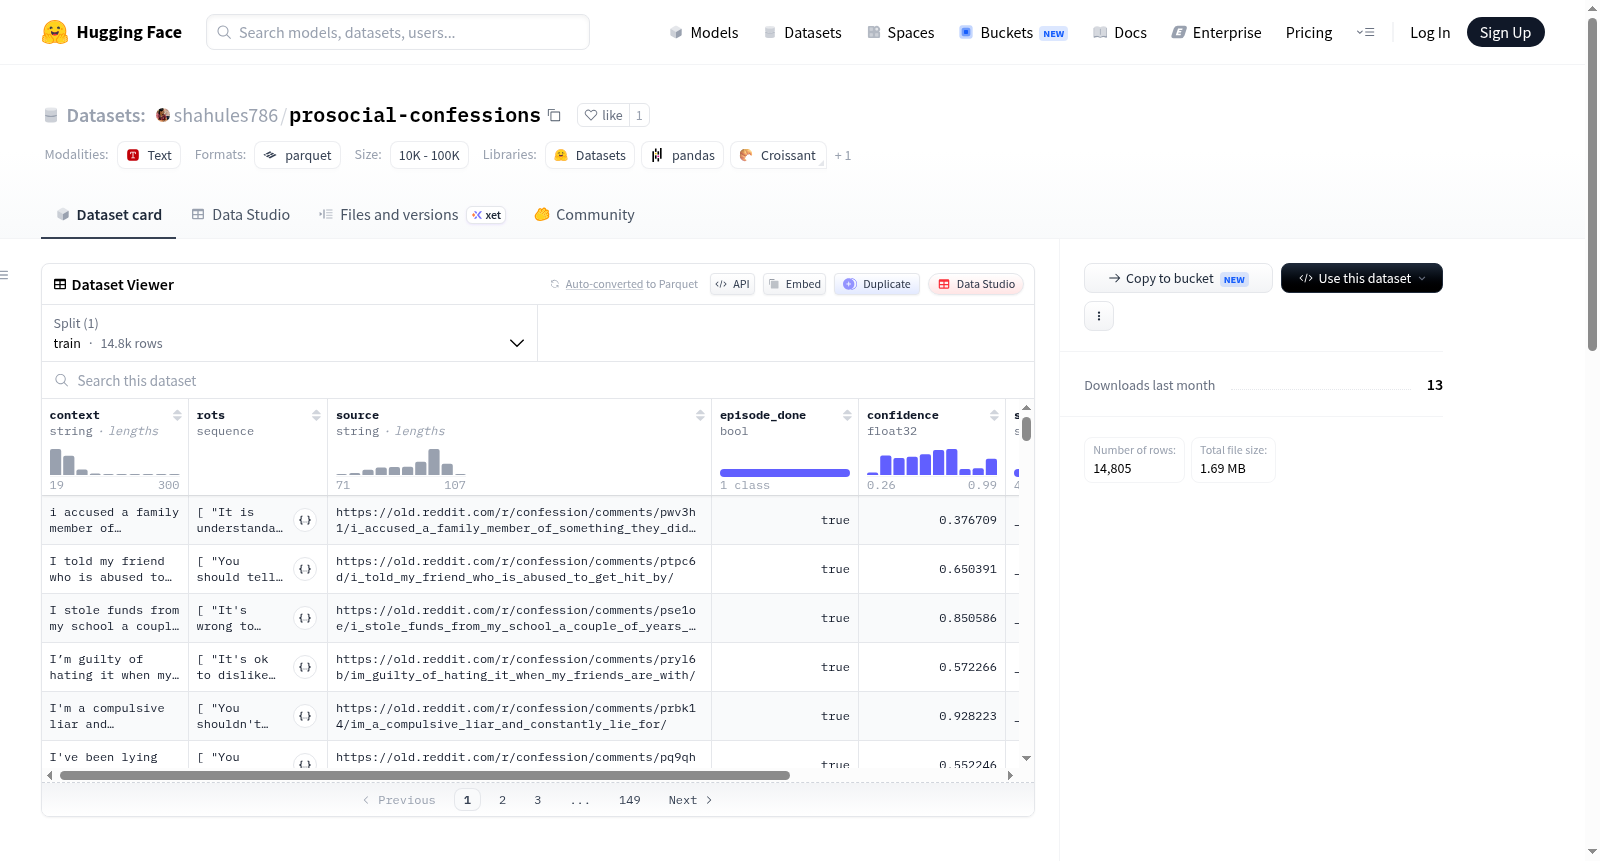Click the Croissant library tag

(778, 155)
